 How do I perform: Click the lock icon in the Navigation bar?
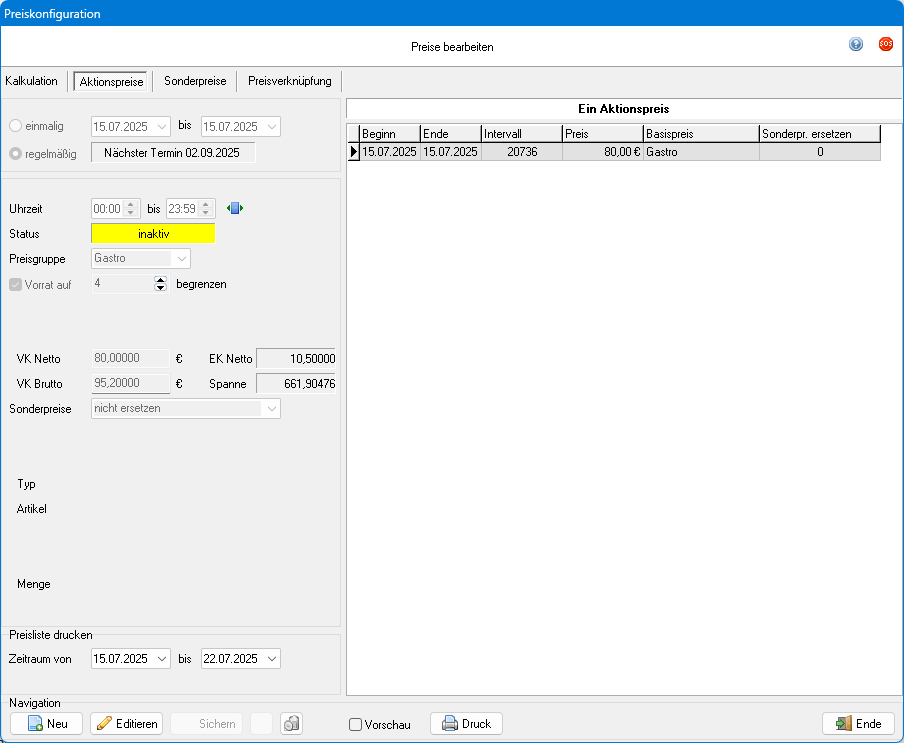[291, 724]
